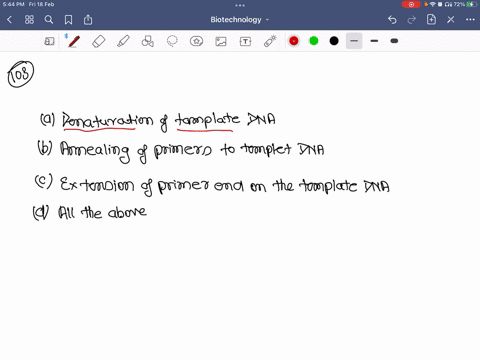Open the Elements sticker tool
480x360 pixels.
tap(196, 41)
